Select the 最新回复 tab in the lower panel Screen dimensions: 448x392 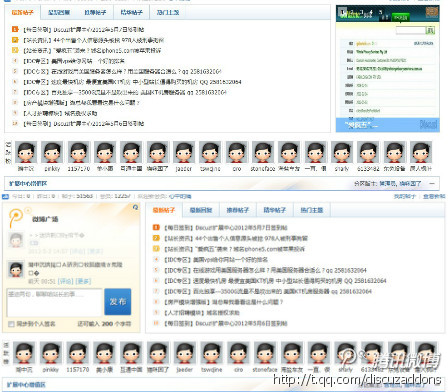pos(201,210)
